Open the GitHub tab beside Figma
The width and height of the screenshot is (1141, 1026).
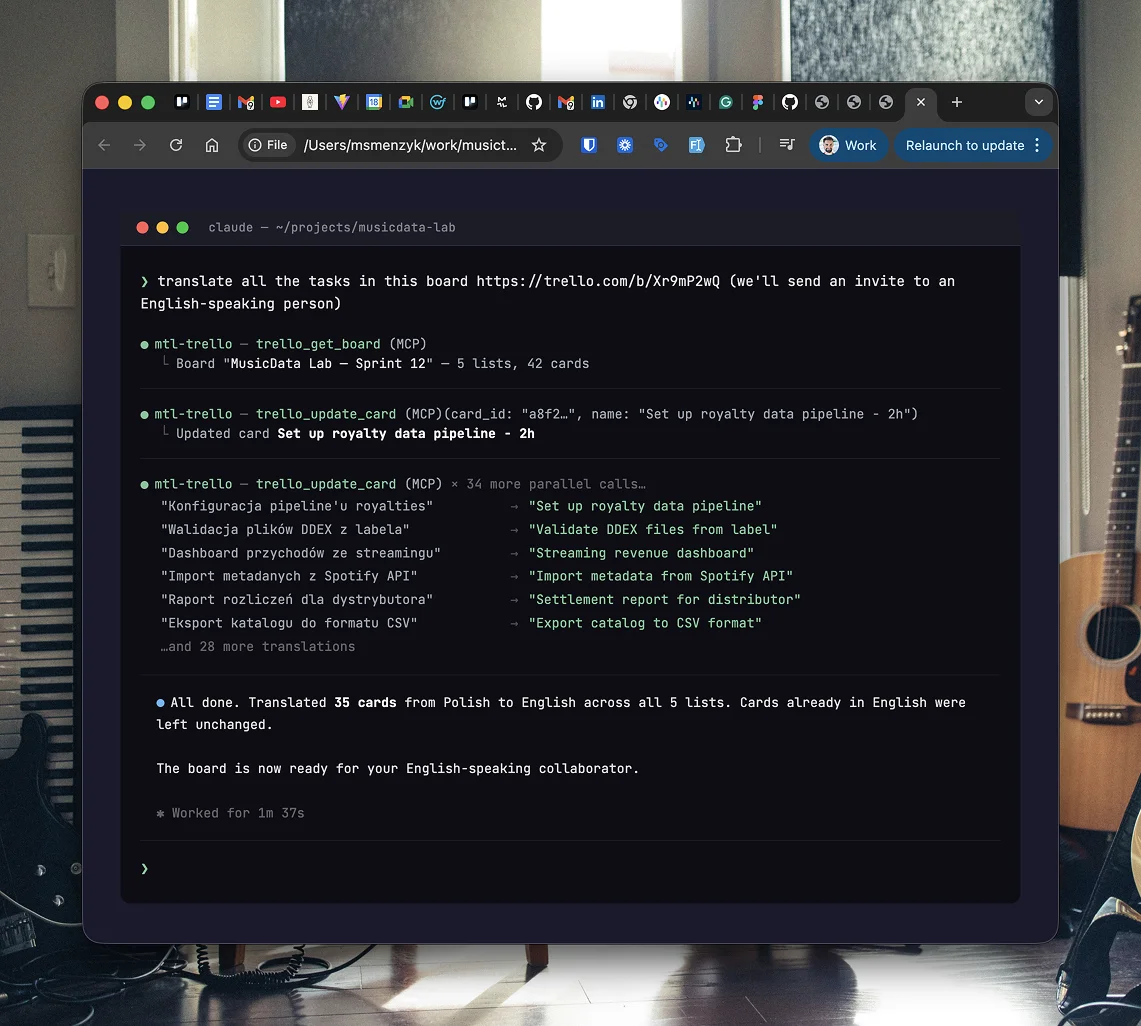pos(790,103)
